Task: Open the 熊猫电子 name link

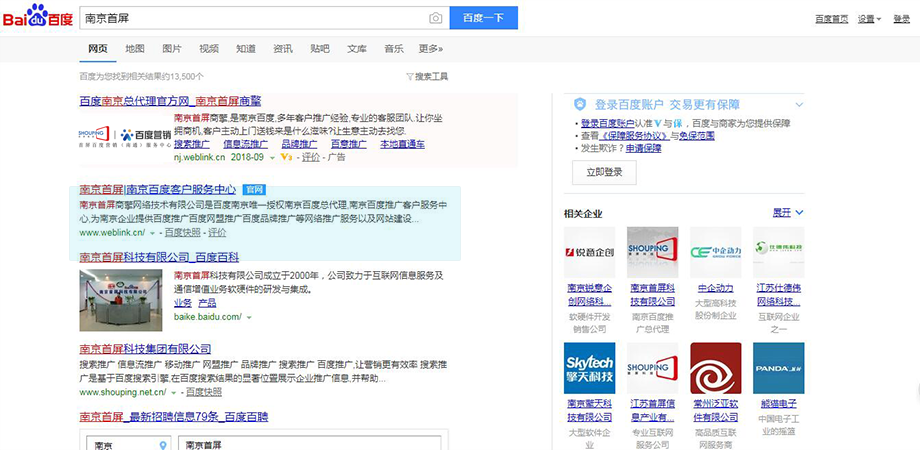Action: click(x=779, y=404)
